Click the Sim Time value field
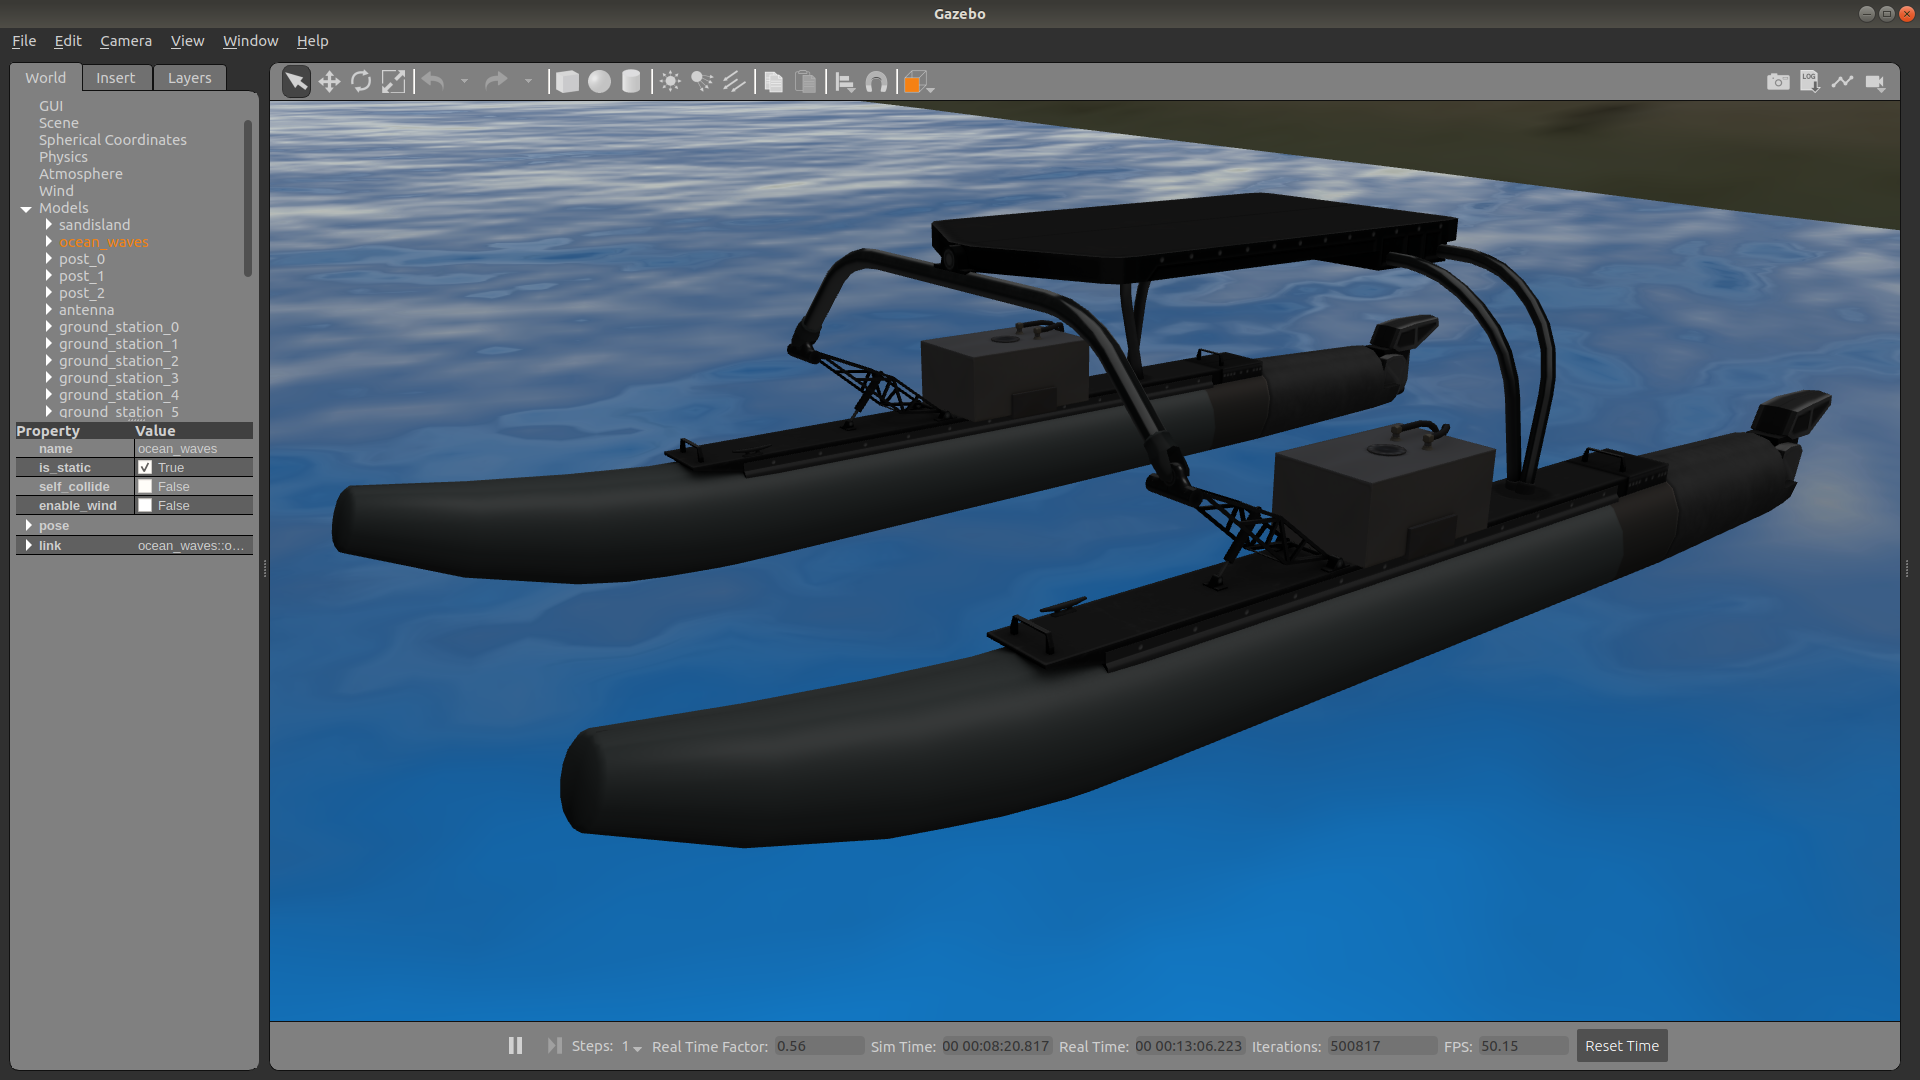 (996, 1046)
